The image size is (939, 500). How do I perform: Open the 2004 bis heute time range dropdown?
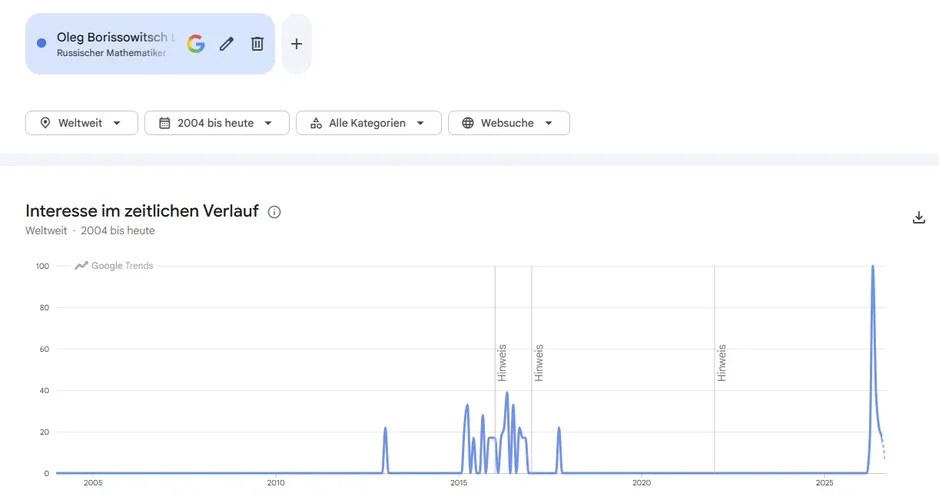pyautogui.click(x=217, y=123)
